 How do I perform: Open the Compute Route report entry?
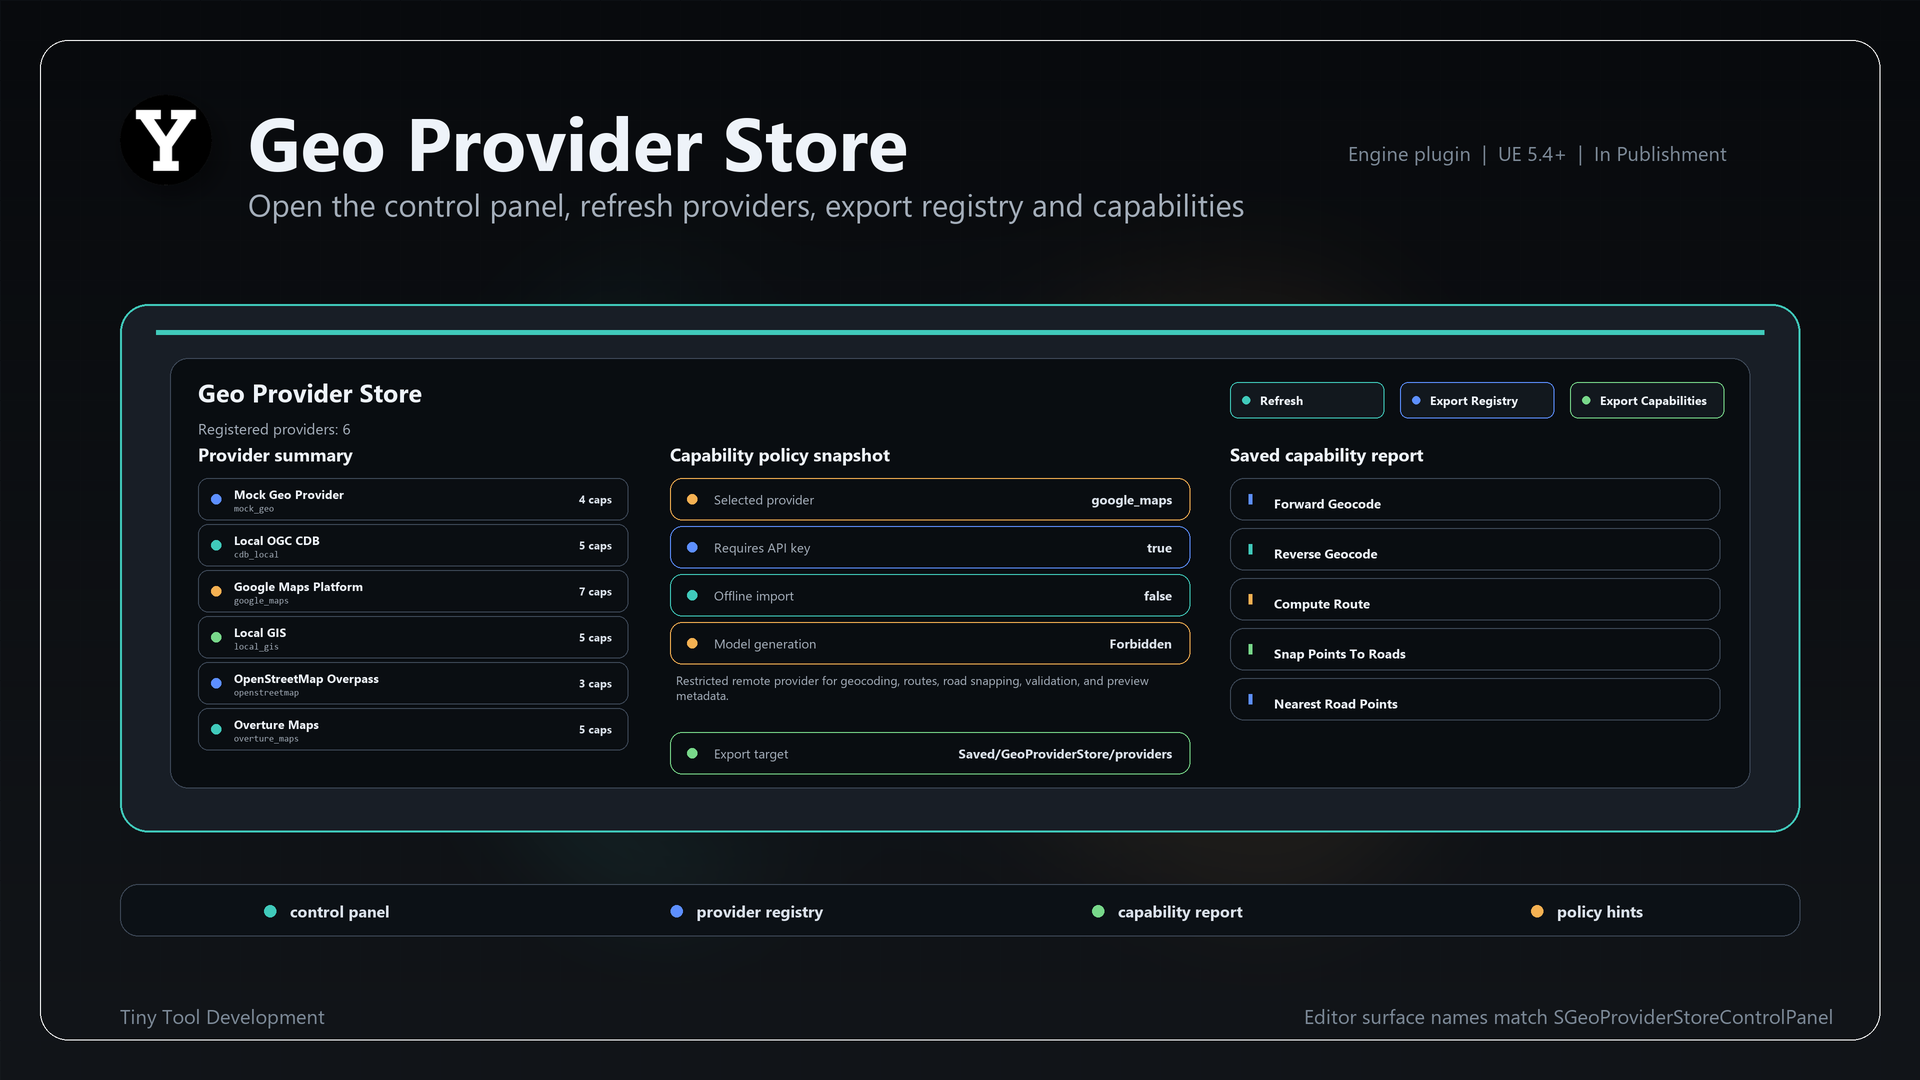click(x=1475, y=599)
